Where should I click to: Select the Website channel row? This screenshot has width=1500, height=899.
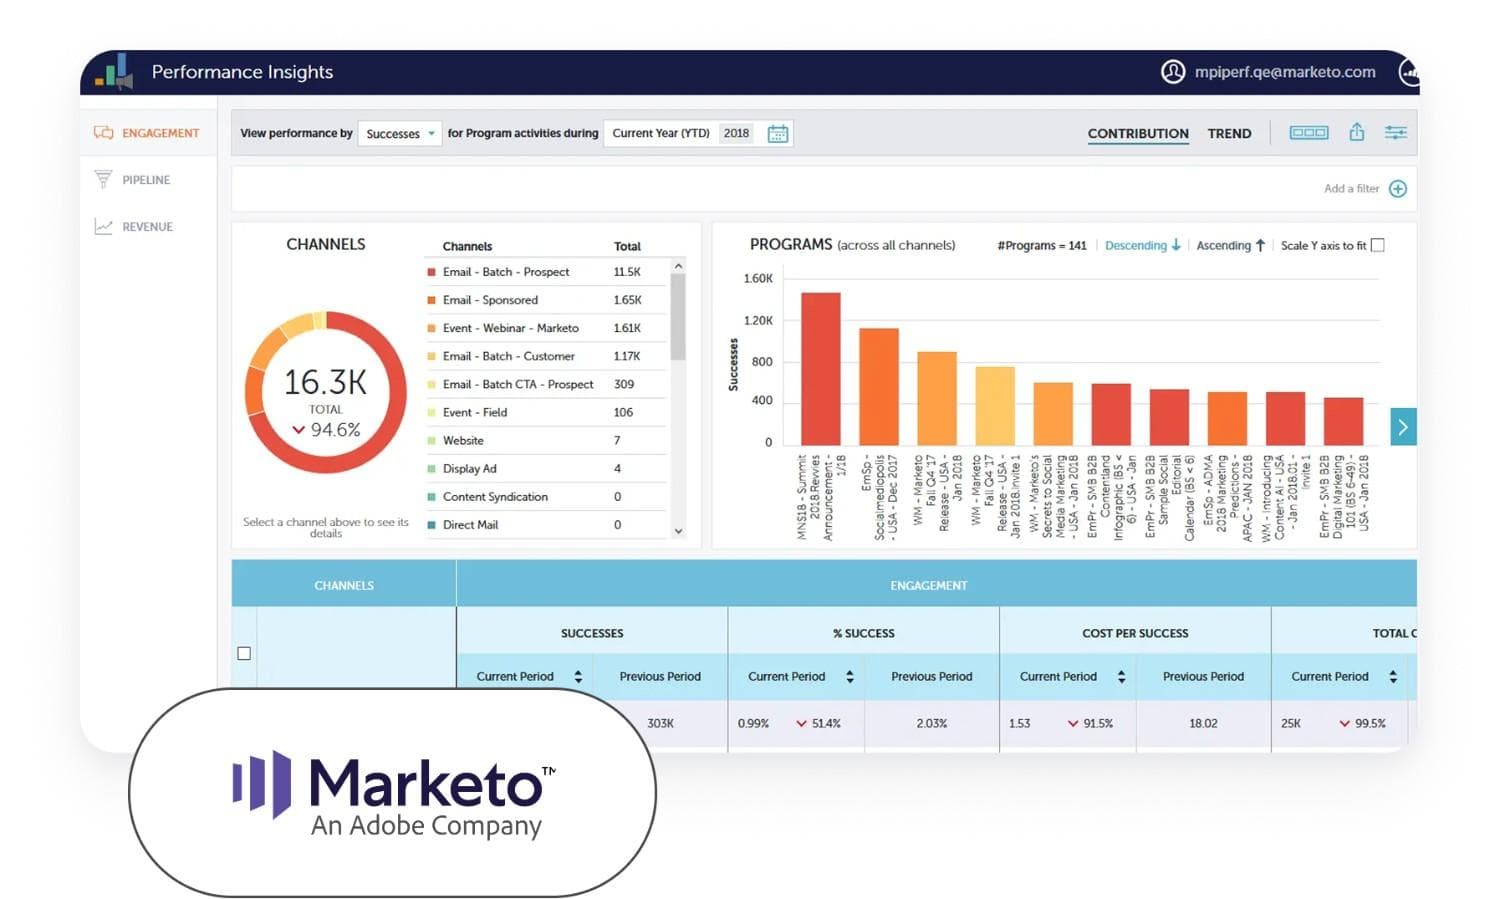click(x=546, y=440)
